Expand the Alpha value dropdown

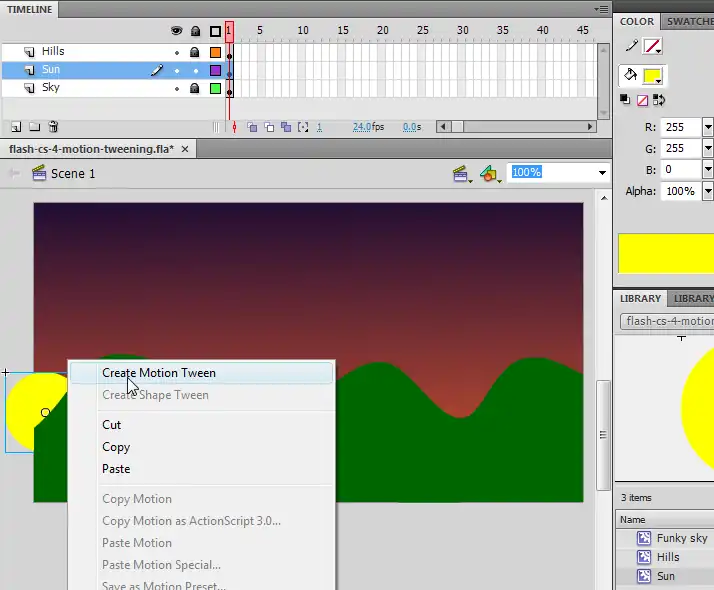click(708, 191)
